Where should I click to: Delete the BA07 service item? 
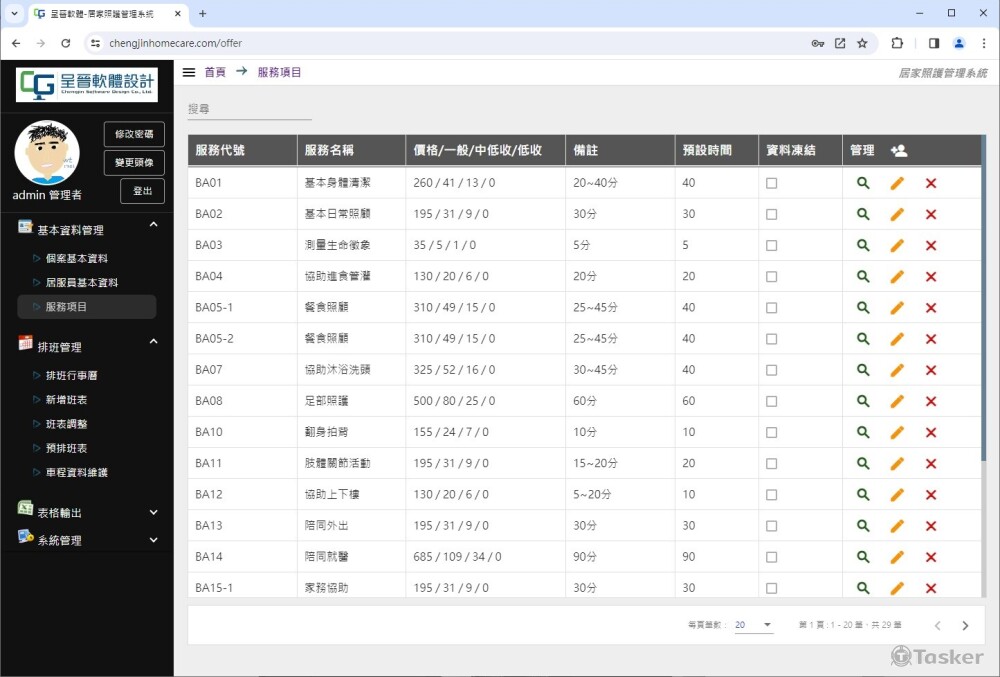tap(931, 370)
